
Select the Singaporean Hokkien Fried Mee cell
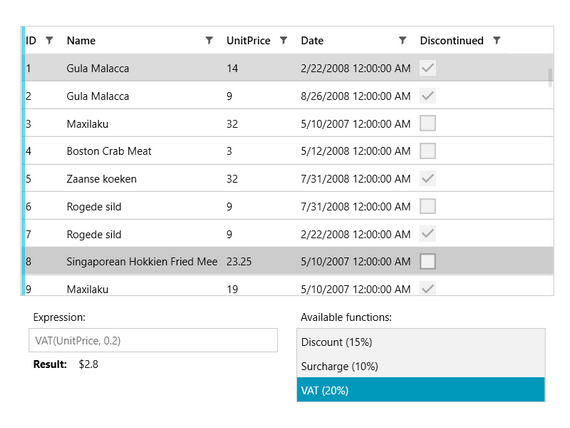(x=142, y=261)
